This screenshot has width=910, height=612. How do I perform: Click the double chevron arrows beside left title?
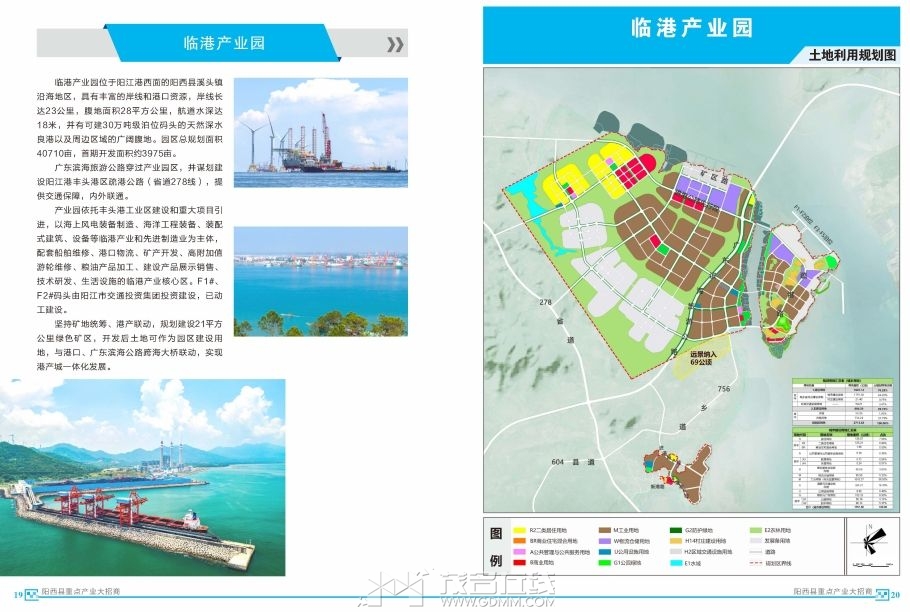click(x=395, y=44)
